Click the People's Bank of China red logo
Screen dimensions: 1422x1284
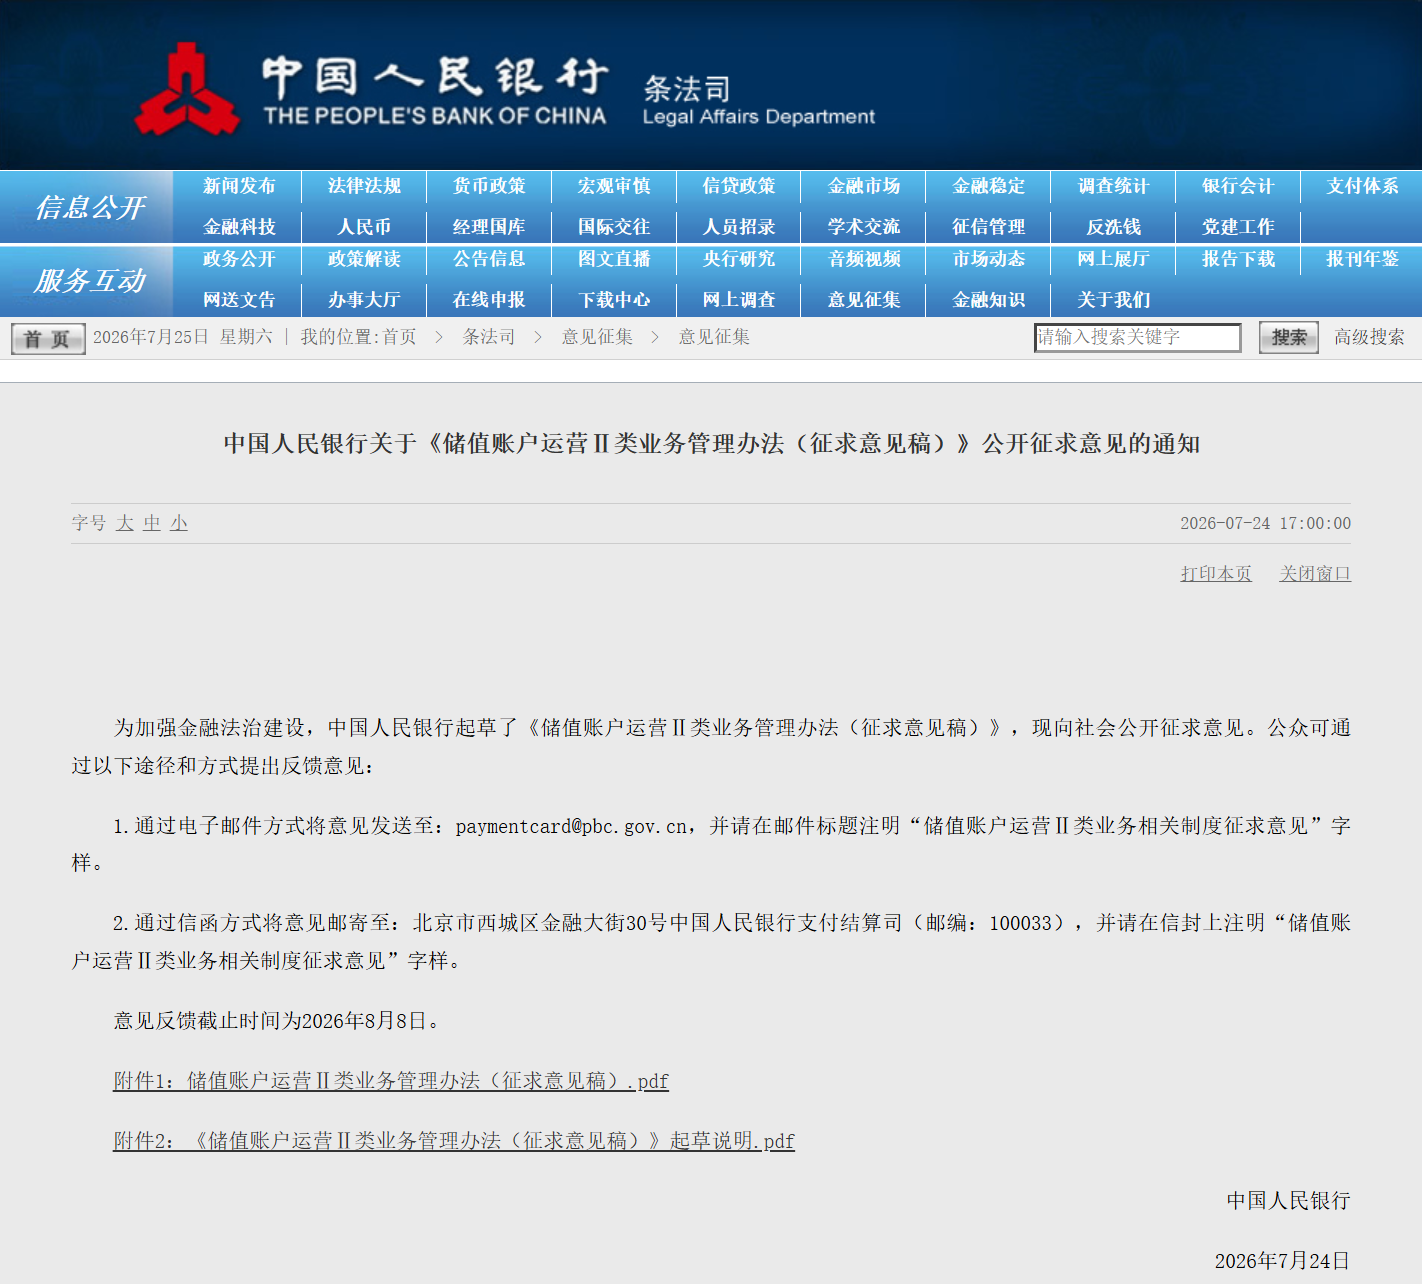pos(187,89)
